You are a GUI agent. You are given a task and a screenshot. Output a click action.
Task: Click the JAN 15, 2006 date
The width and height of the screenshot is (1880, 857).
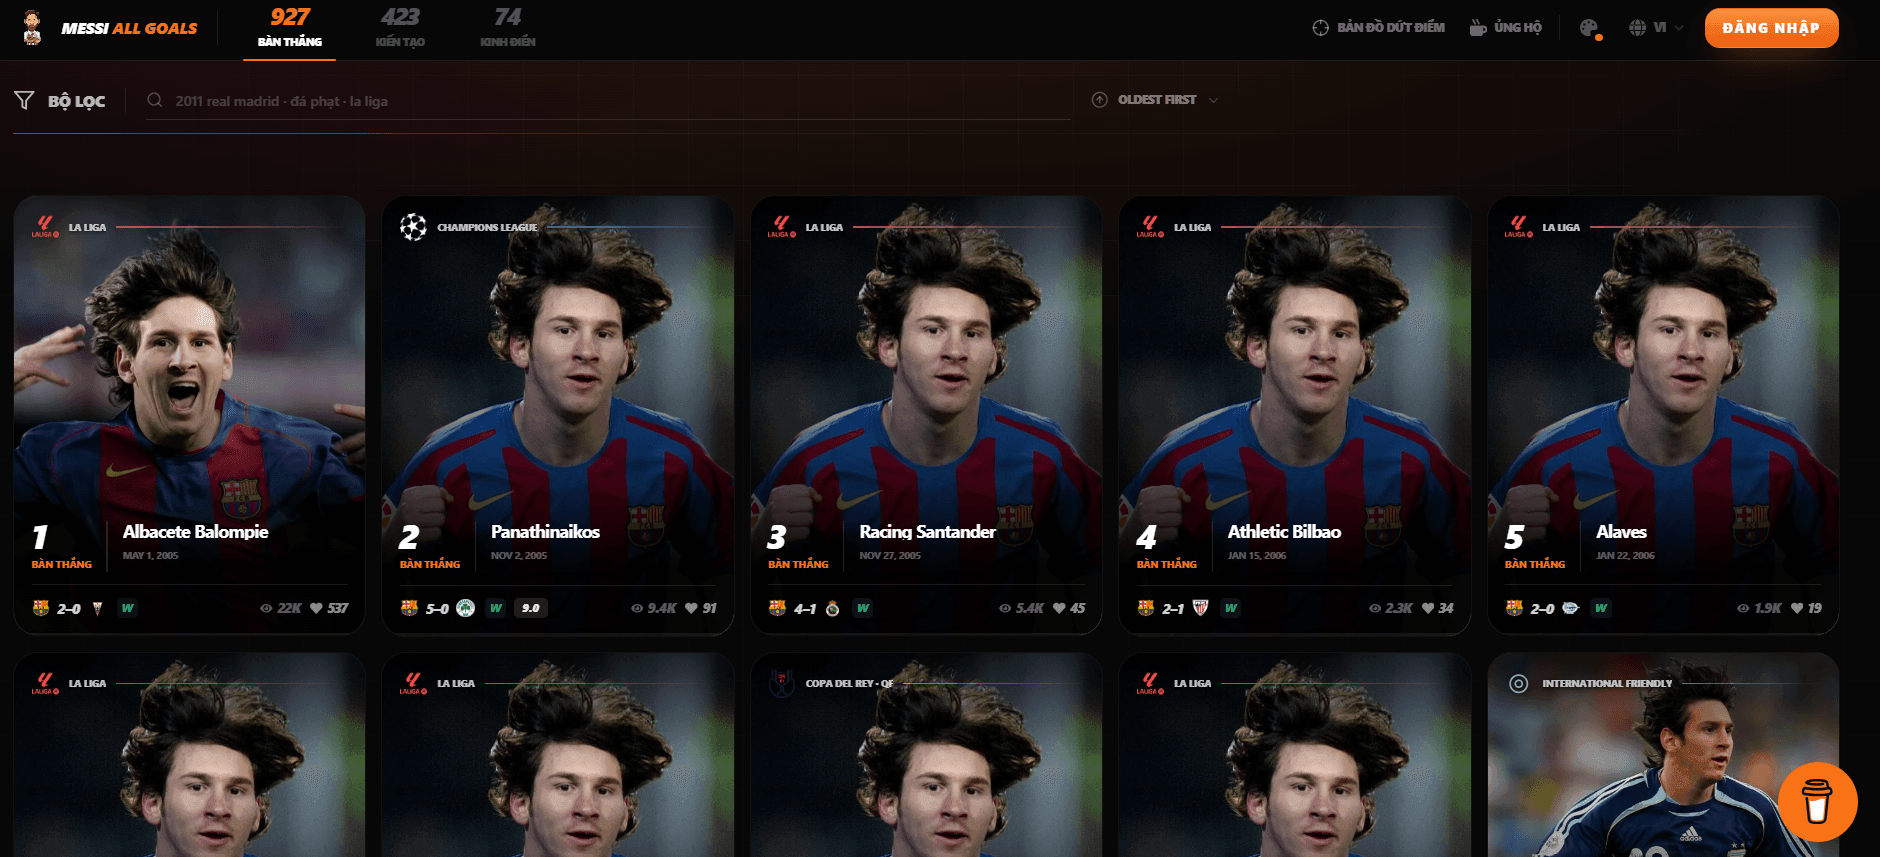click(1257, 556)
